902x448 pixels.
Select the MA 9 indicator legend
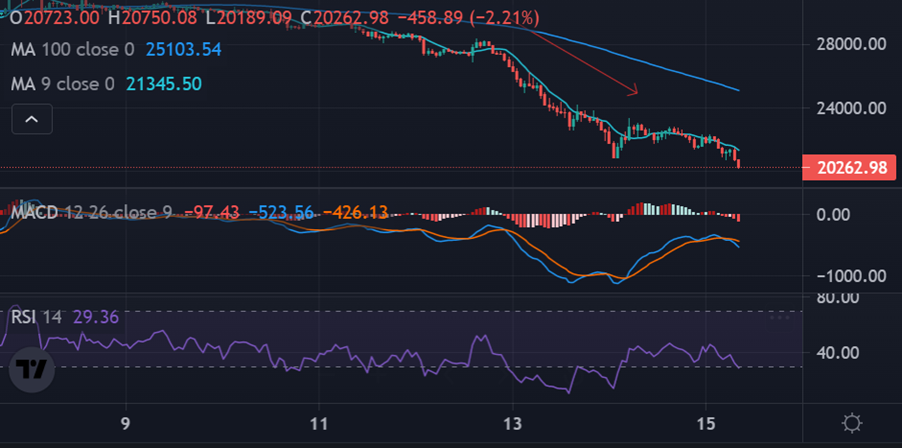(62, 85)
